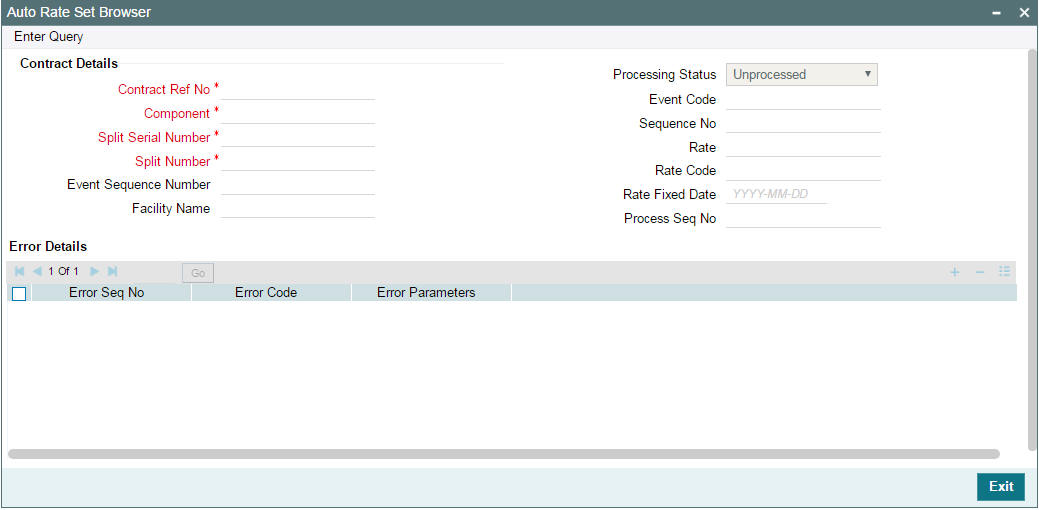
Task: Click the vertical scrollbar on the right
Action: tap(1032, 249)
